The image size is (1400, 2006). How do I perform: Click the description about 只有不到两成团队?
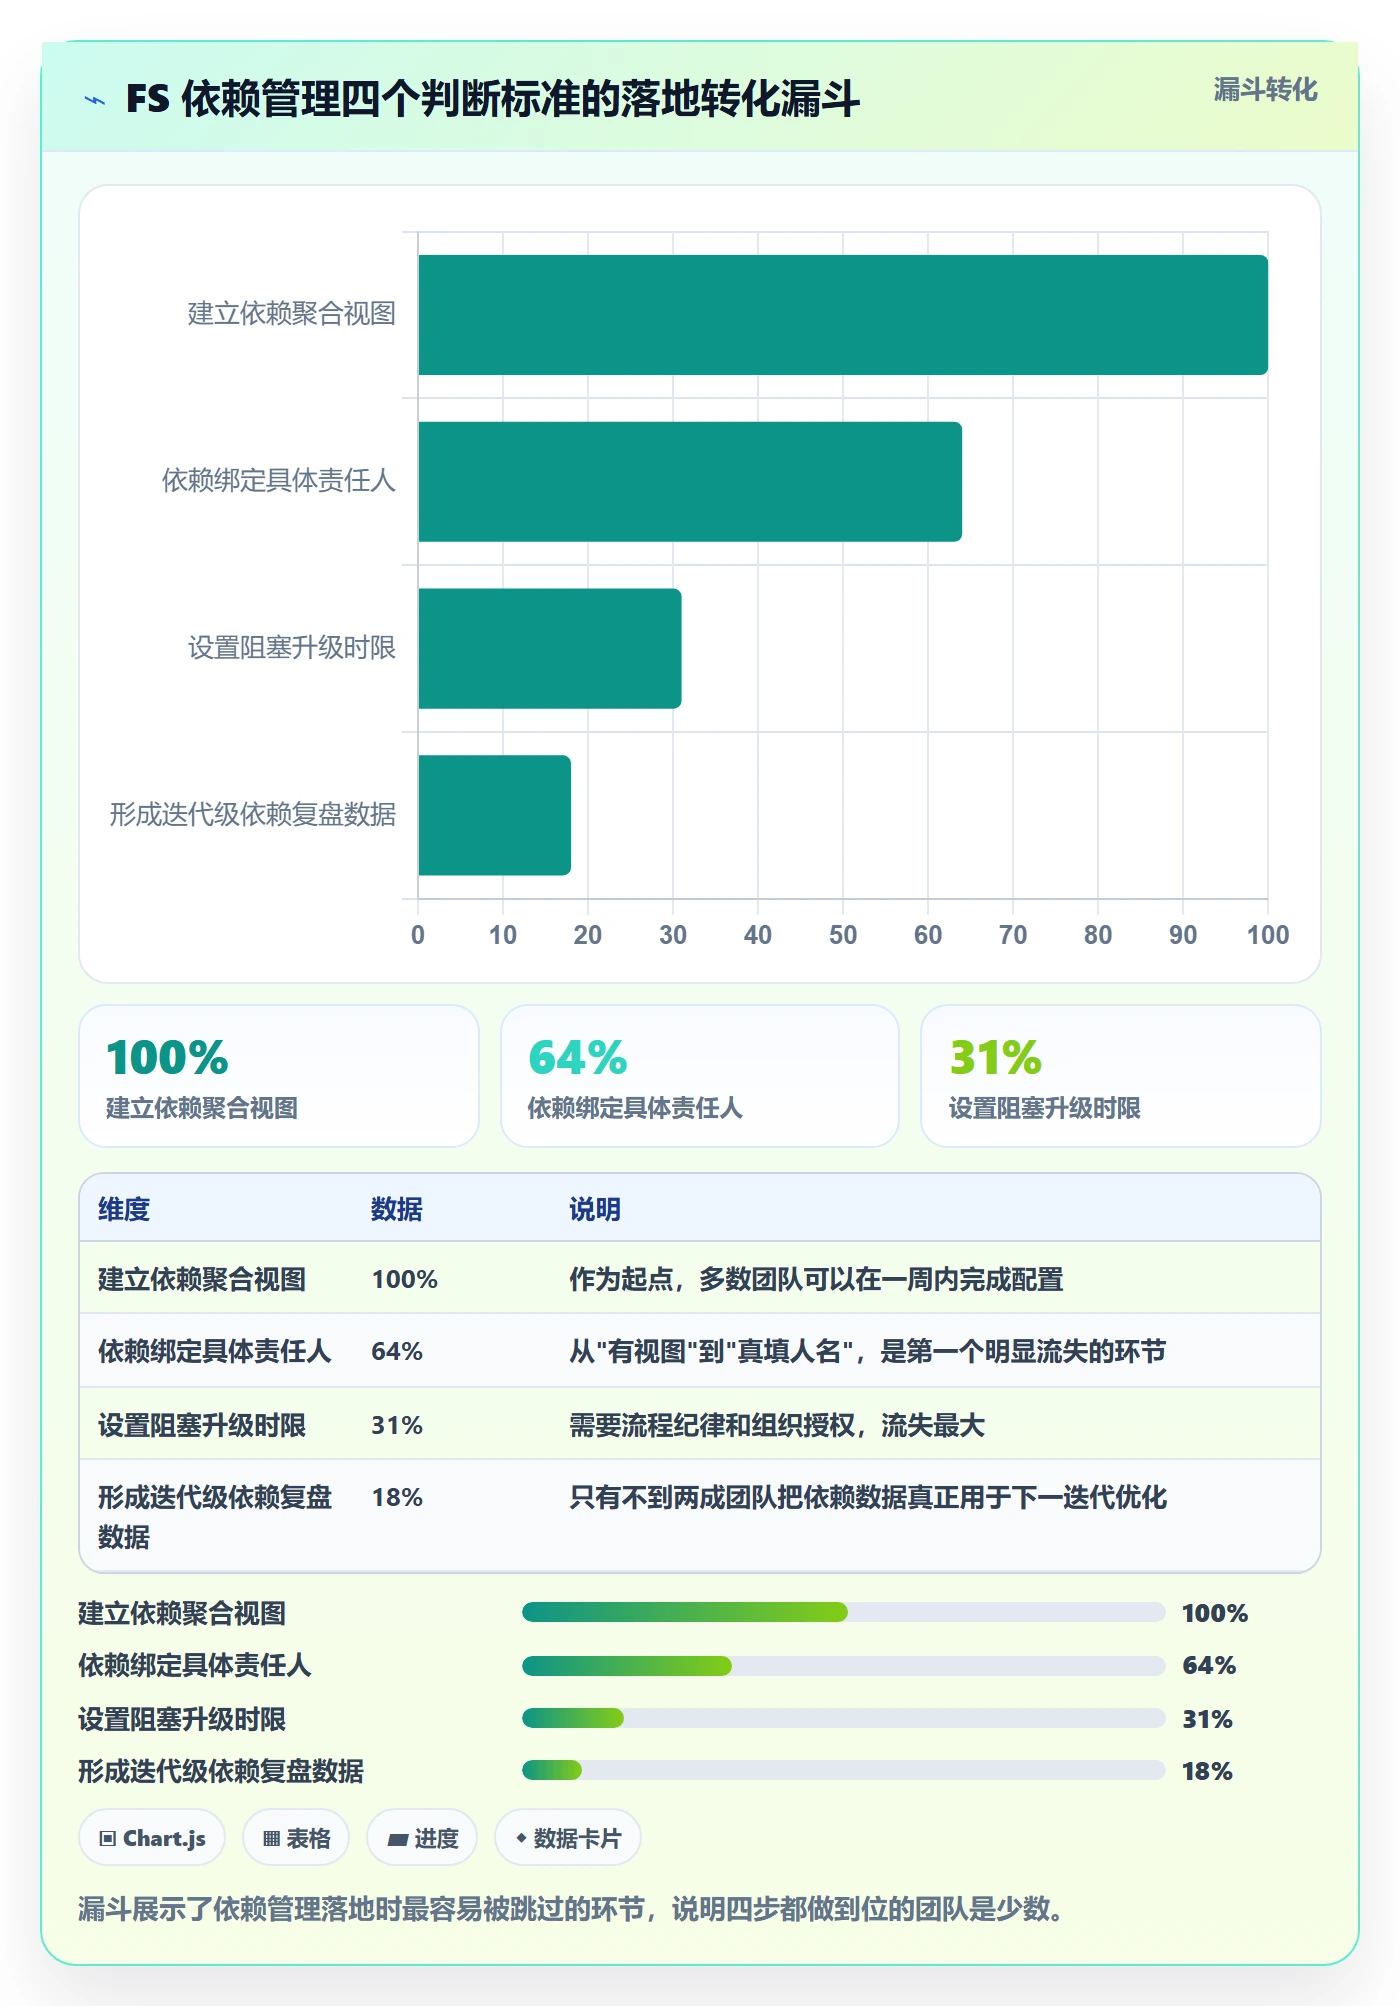pos(868,1497)
